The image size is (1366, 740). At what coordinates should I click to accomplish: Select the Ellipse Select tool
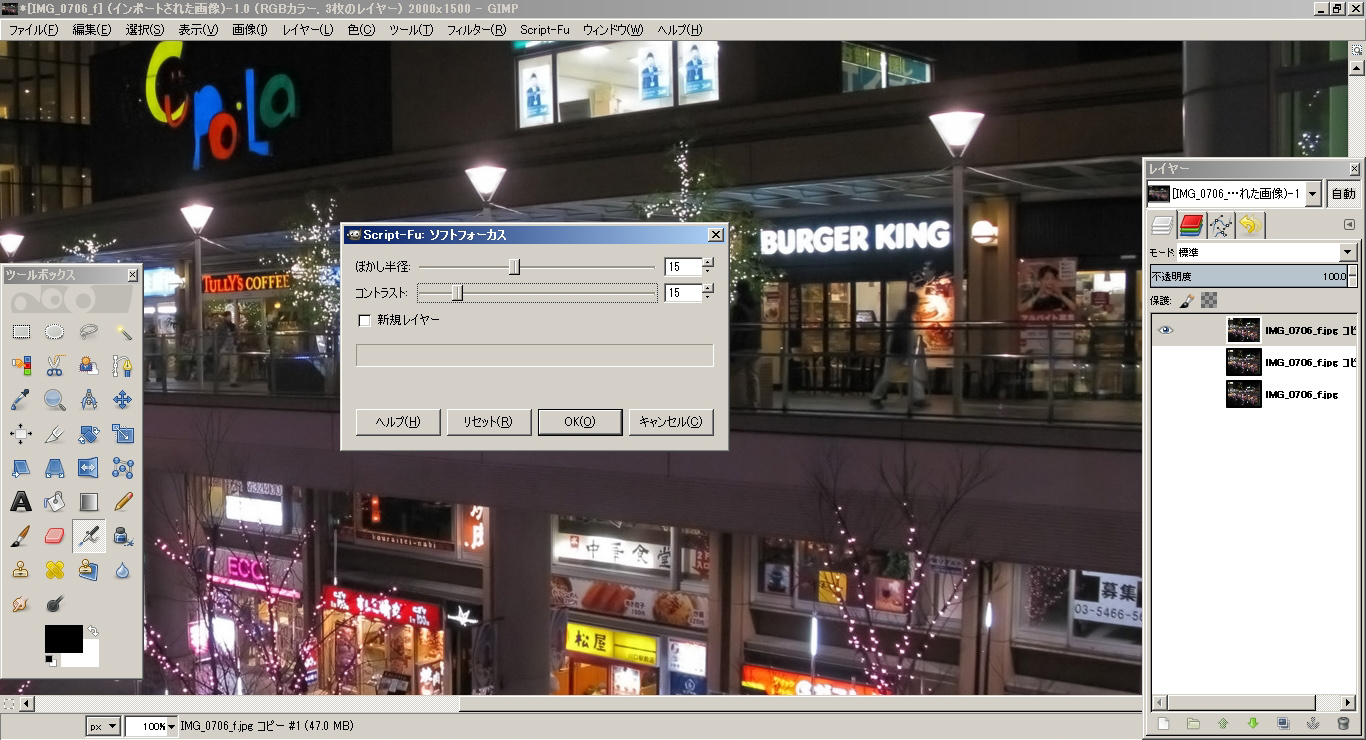tap(55, 332)
